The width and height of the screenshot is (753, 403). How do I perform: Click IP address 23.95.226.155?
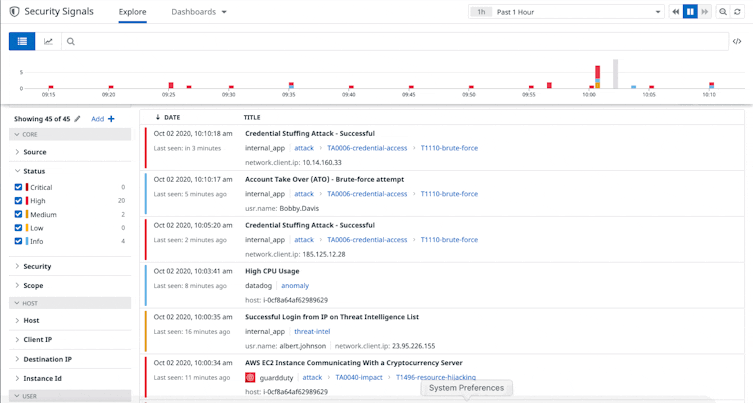click(413, 346)
